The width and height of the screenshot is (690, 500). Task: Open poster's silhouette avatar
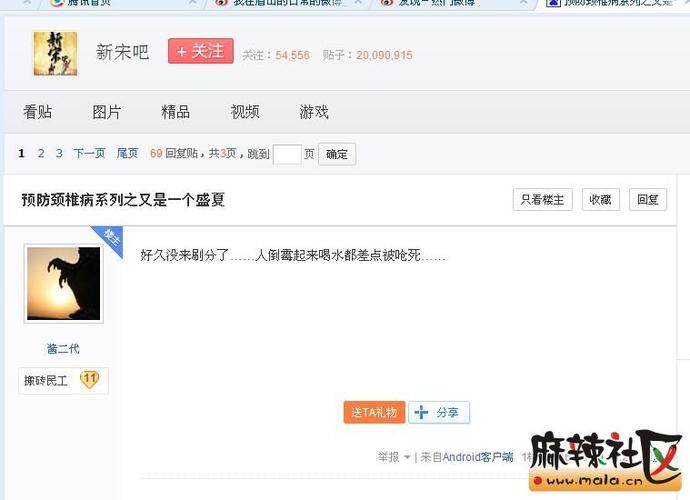[x=64, y=283]
